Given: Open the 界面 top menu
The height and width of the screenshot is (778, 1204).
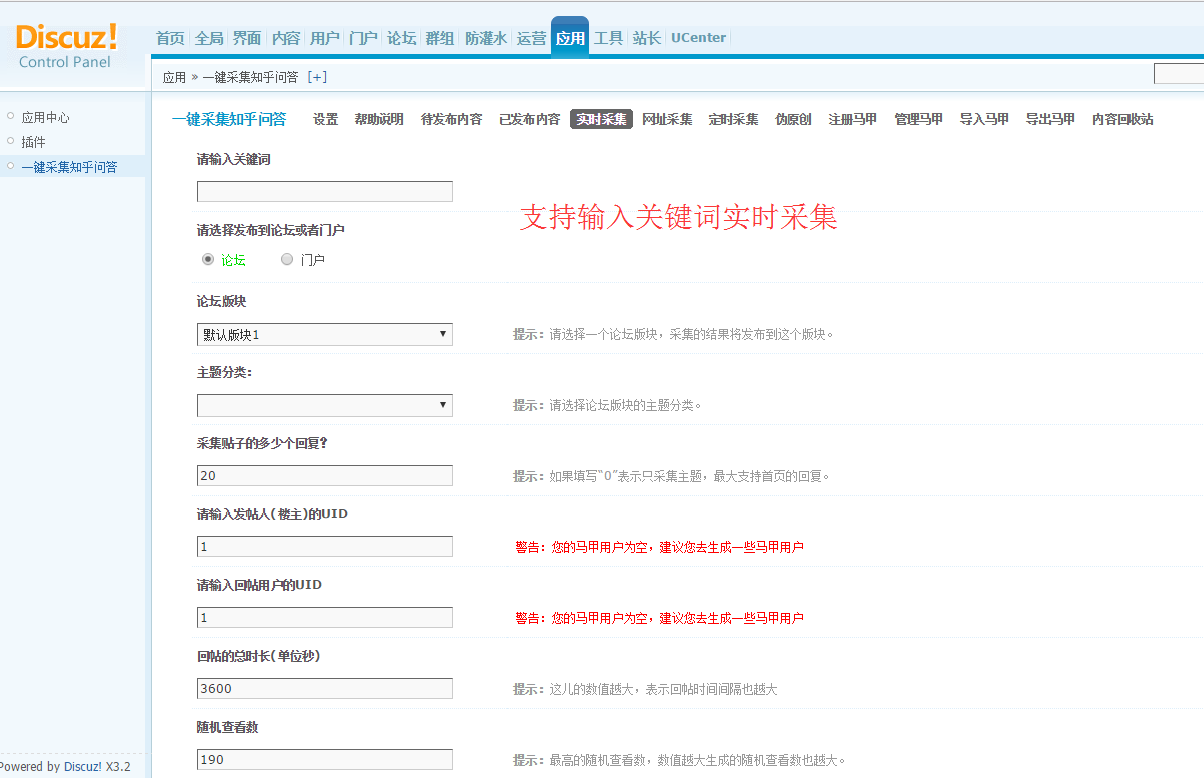Looking at the screenshot, I should (x=247, y=38).
